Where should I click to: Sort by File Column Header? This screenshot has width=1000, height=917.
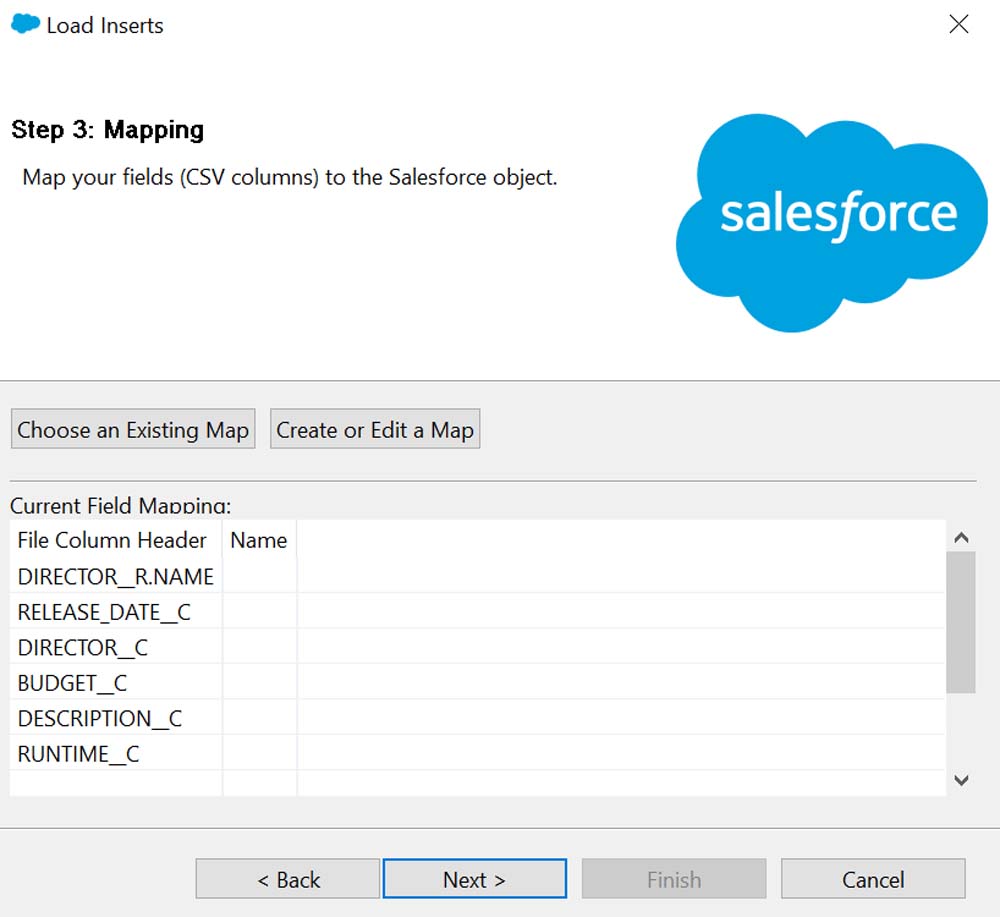(112, 540)
